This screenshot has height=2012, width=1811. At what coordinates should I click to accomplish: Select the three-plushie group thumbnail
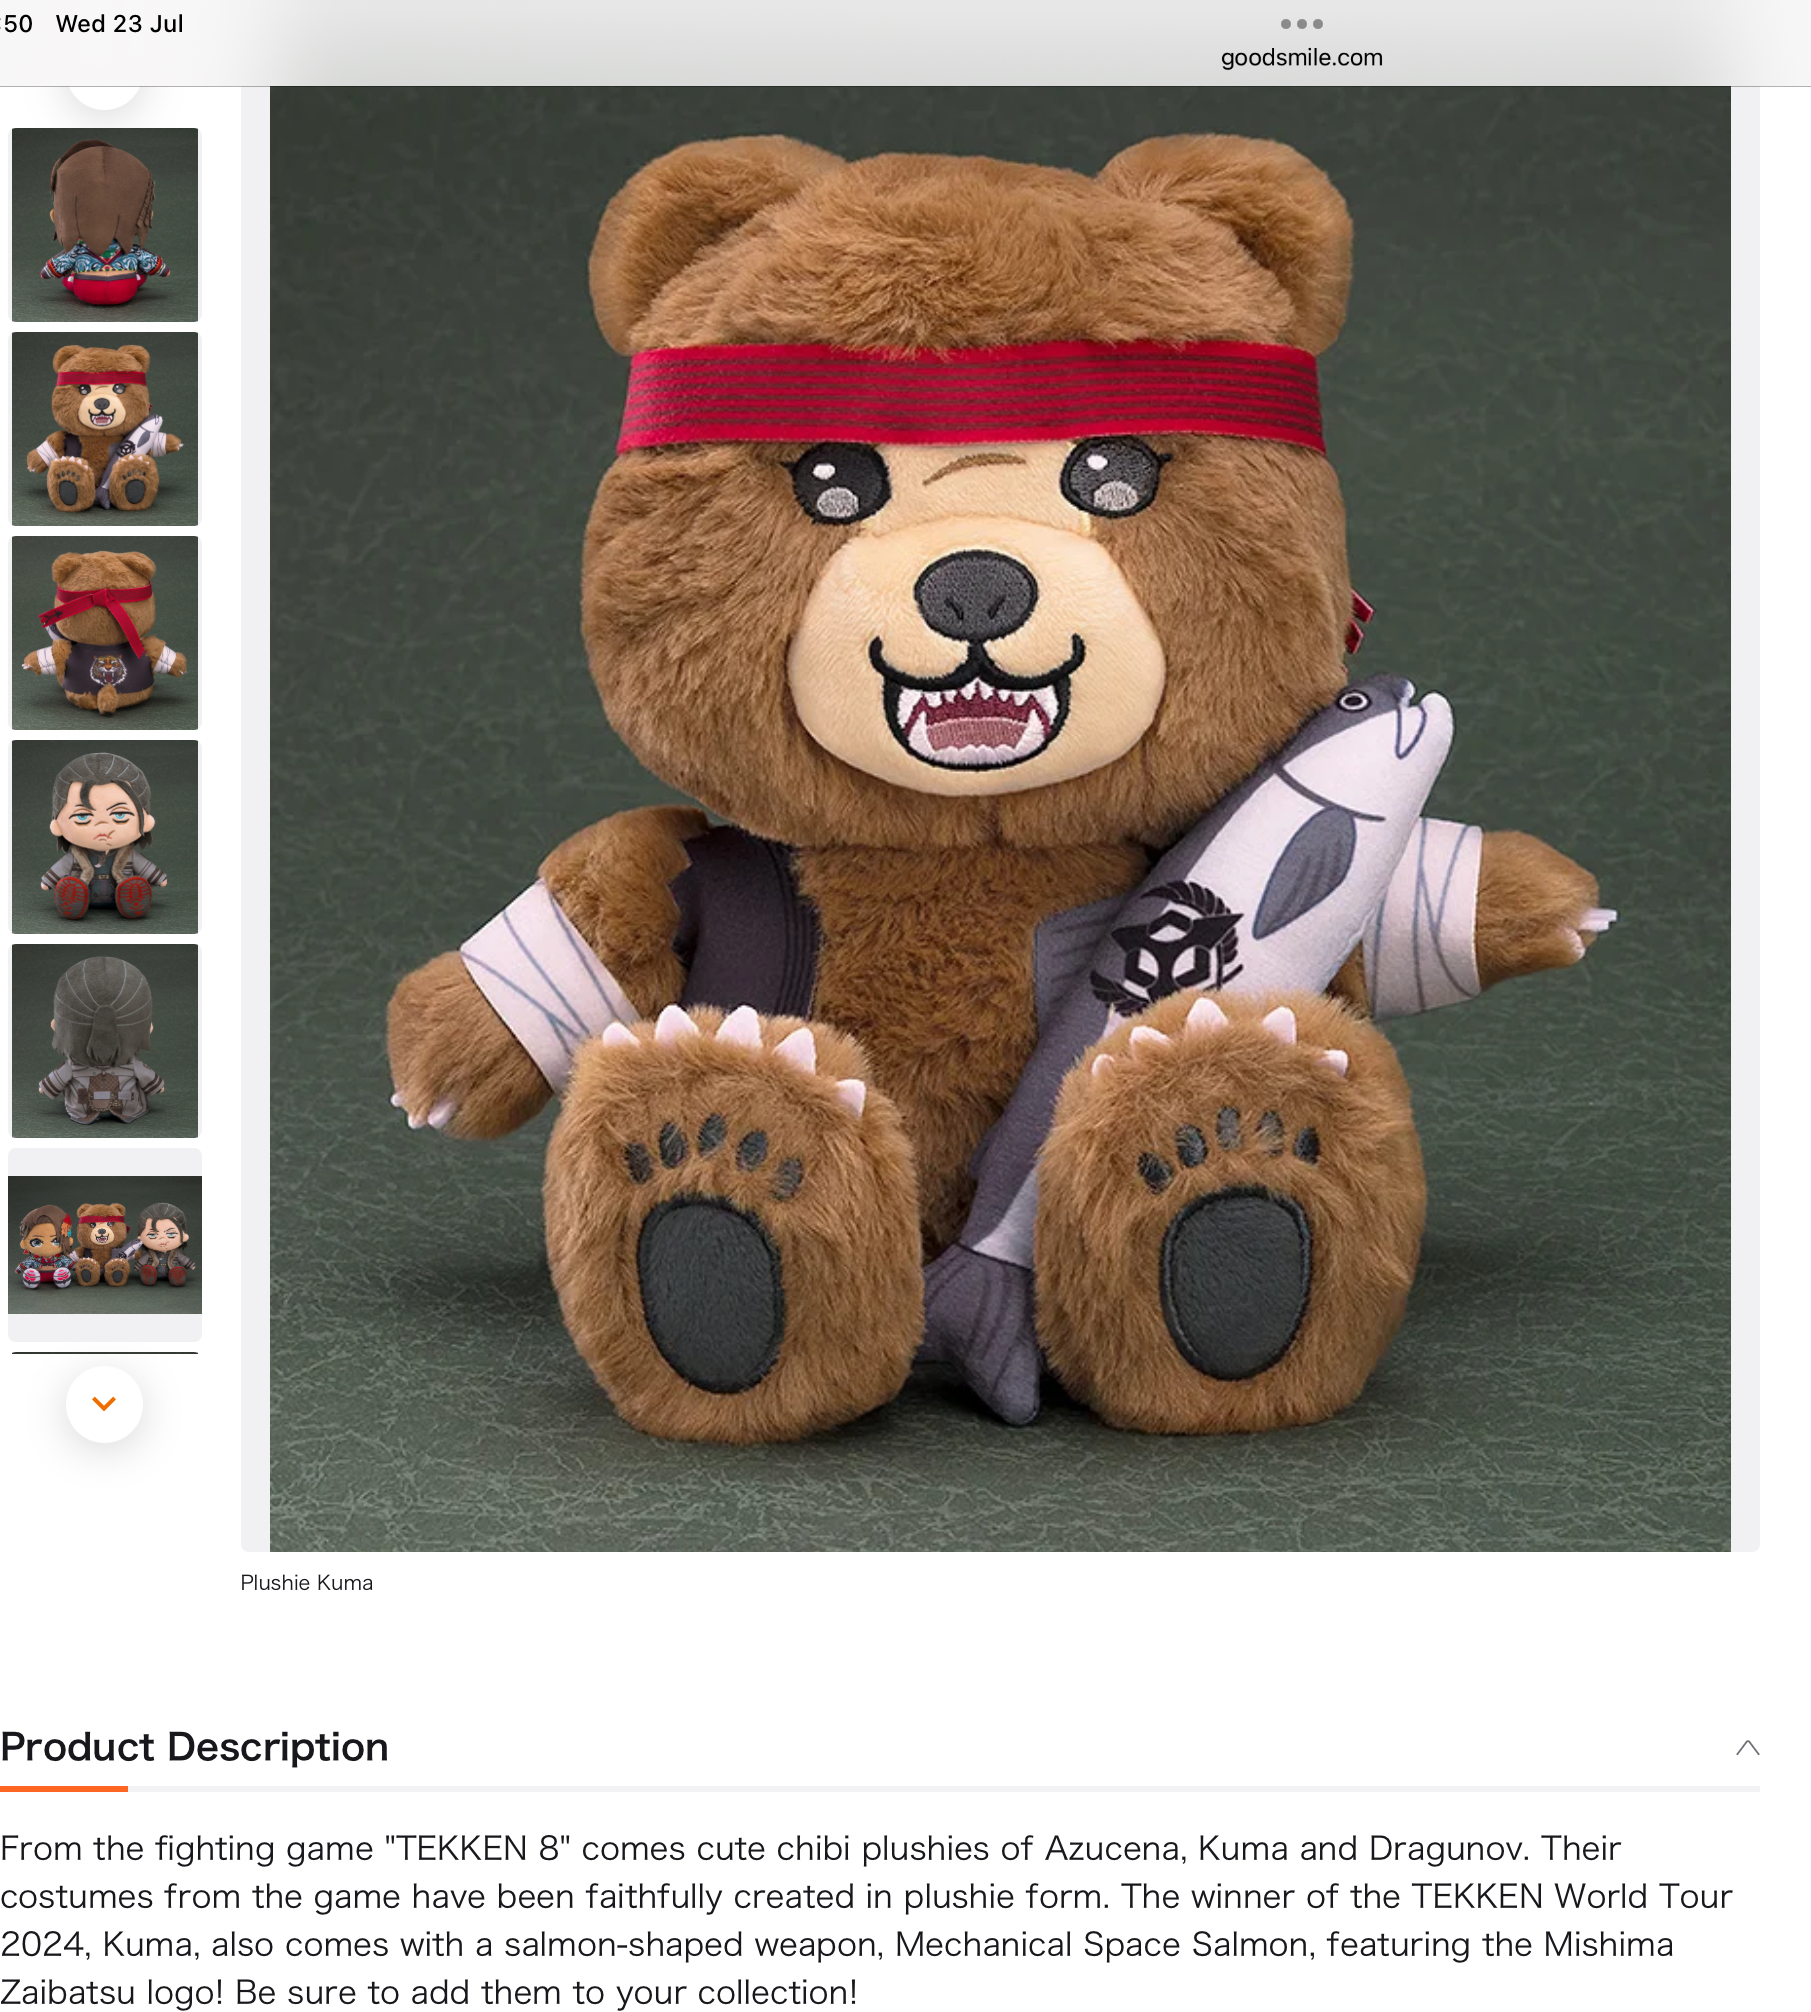pos(105,1245)
